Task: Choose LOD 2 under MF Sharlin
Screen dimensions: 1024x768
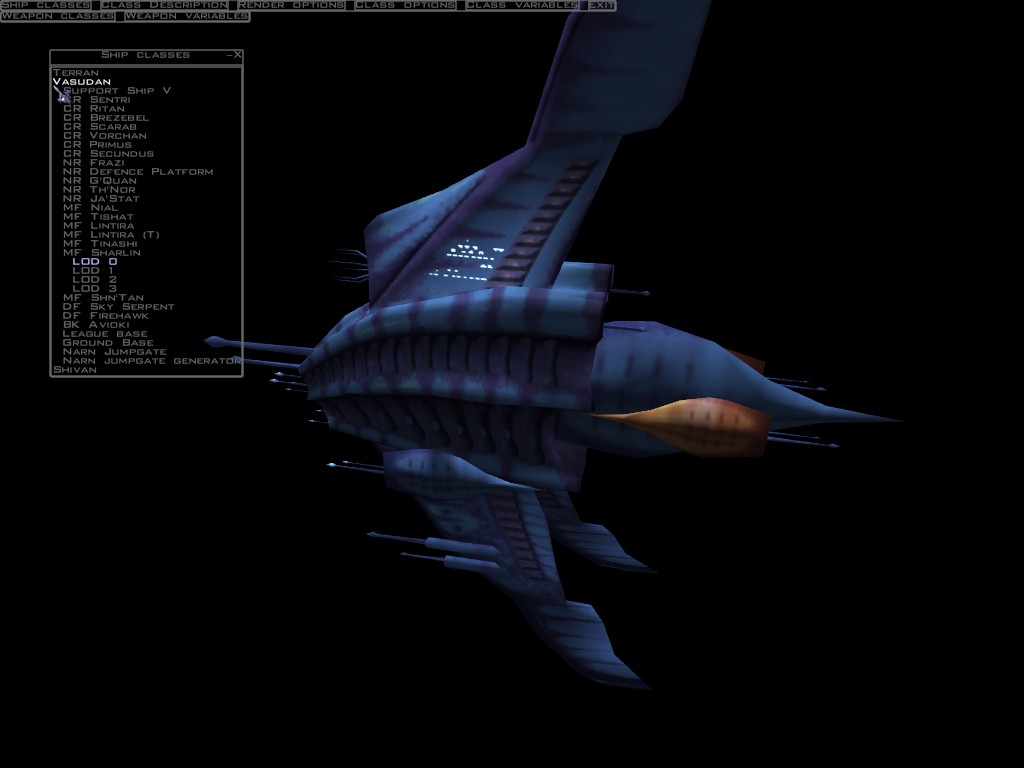Action: click(x=95, y=280)
